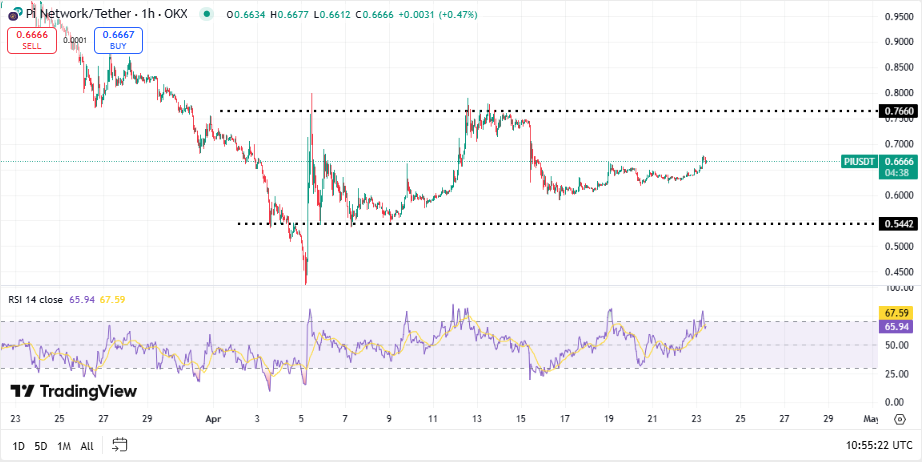922x462 pixels.
Task: Click the PIUSDT symbol tag on price axis
Action: pos(860,161)
